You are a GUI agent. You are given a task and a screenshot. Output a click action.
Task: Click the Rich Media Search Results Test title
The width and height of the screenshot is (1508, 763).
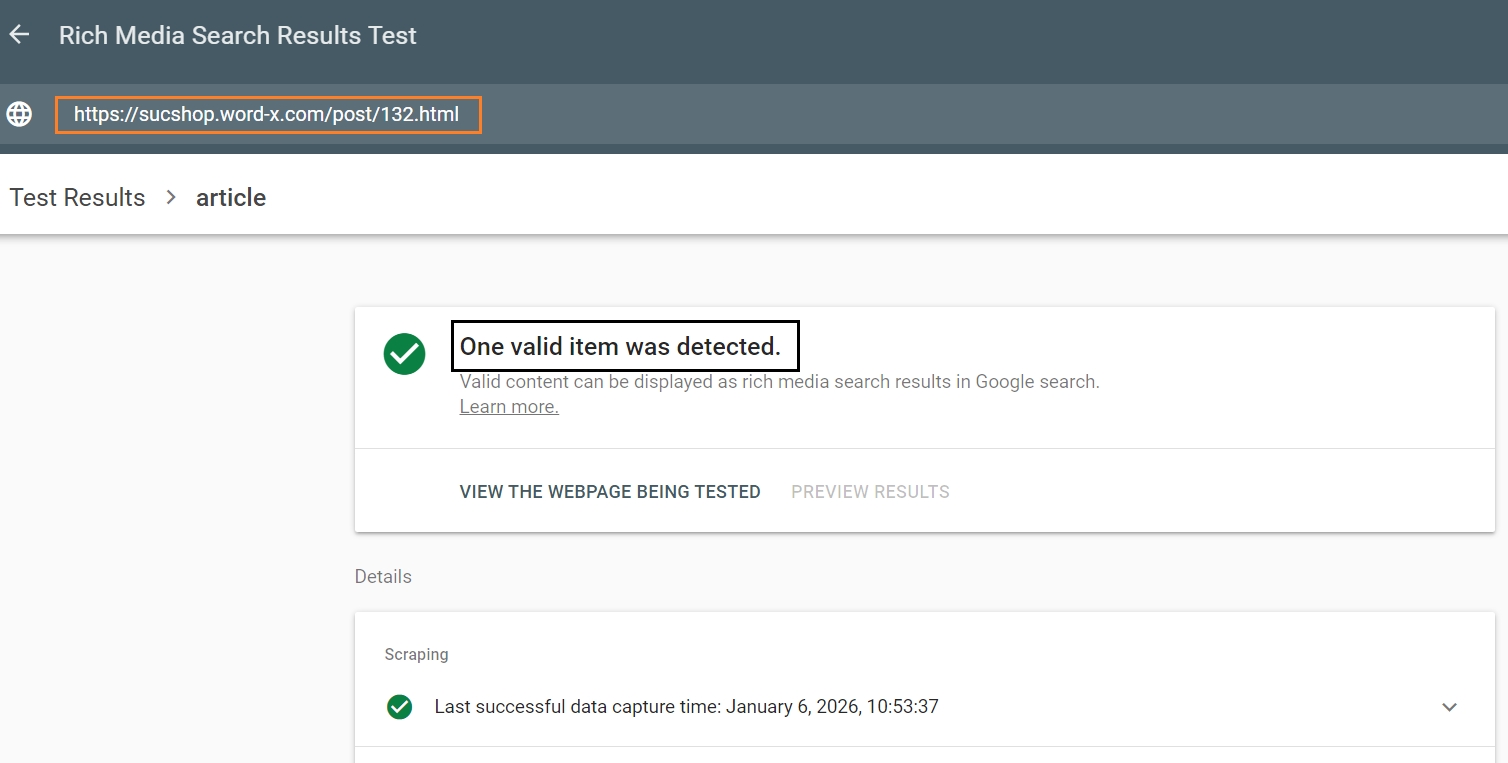tap(238, 36)
